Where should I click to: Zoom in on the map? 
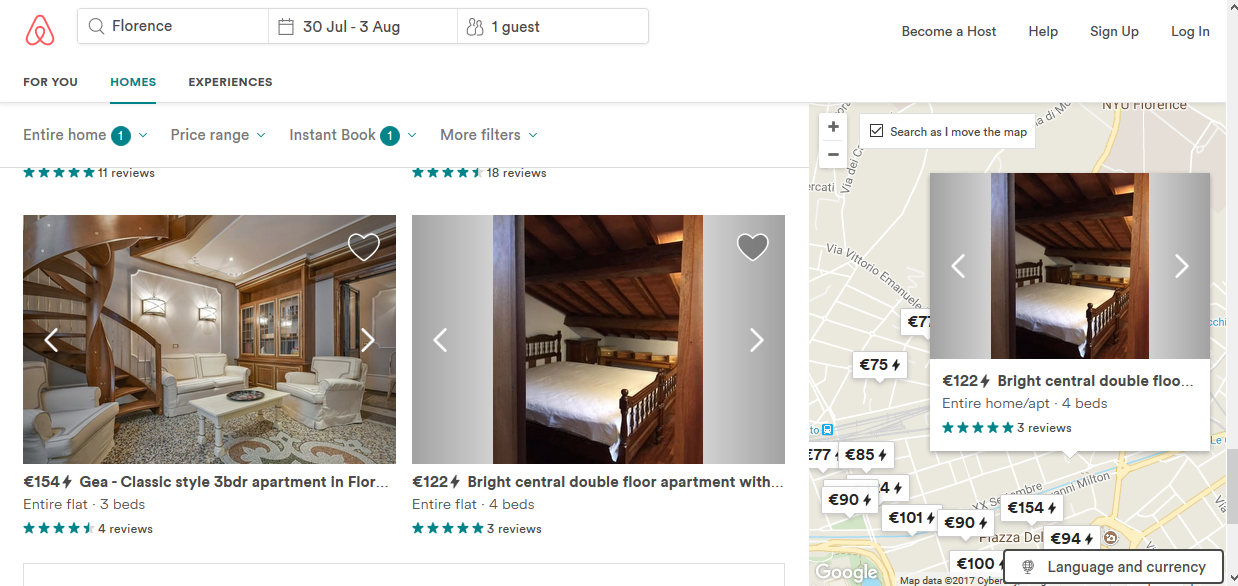pos(833,127)
